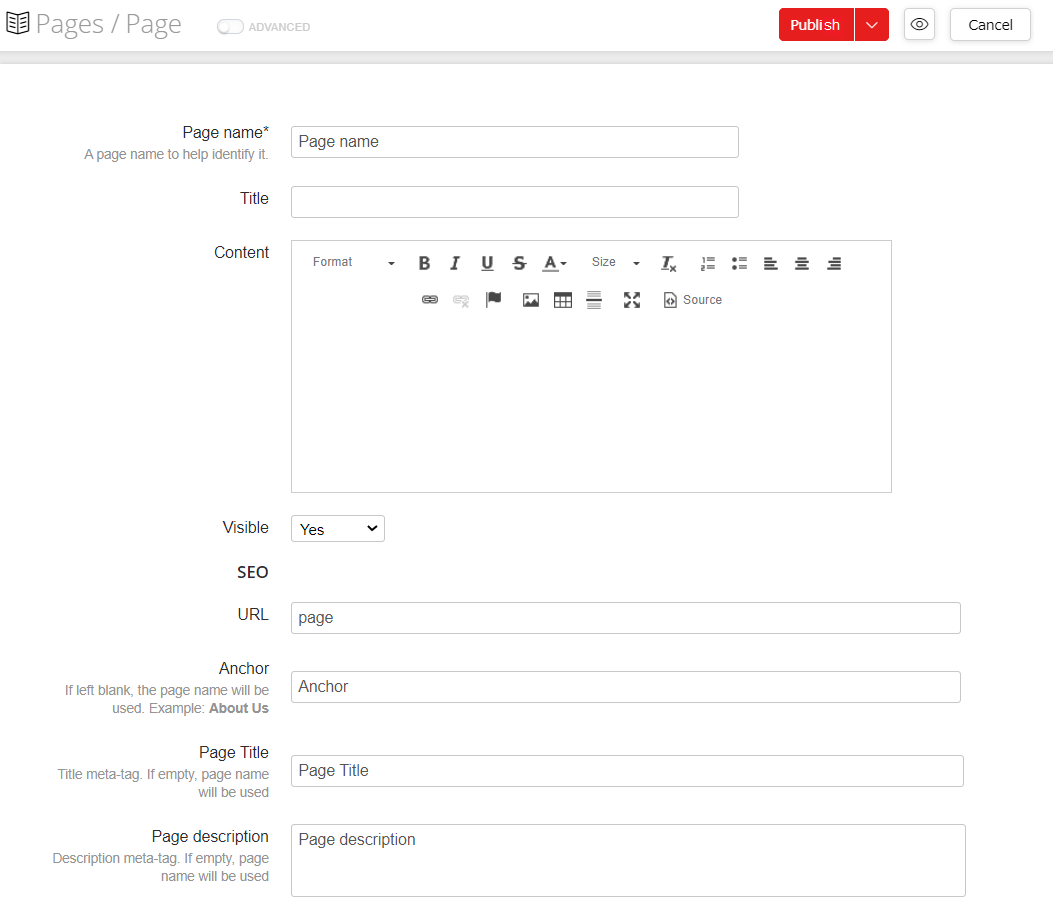Open the Publish split-button arrow
This screenshot has width=1053, height=917.
tap(870, 24)
